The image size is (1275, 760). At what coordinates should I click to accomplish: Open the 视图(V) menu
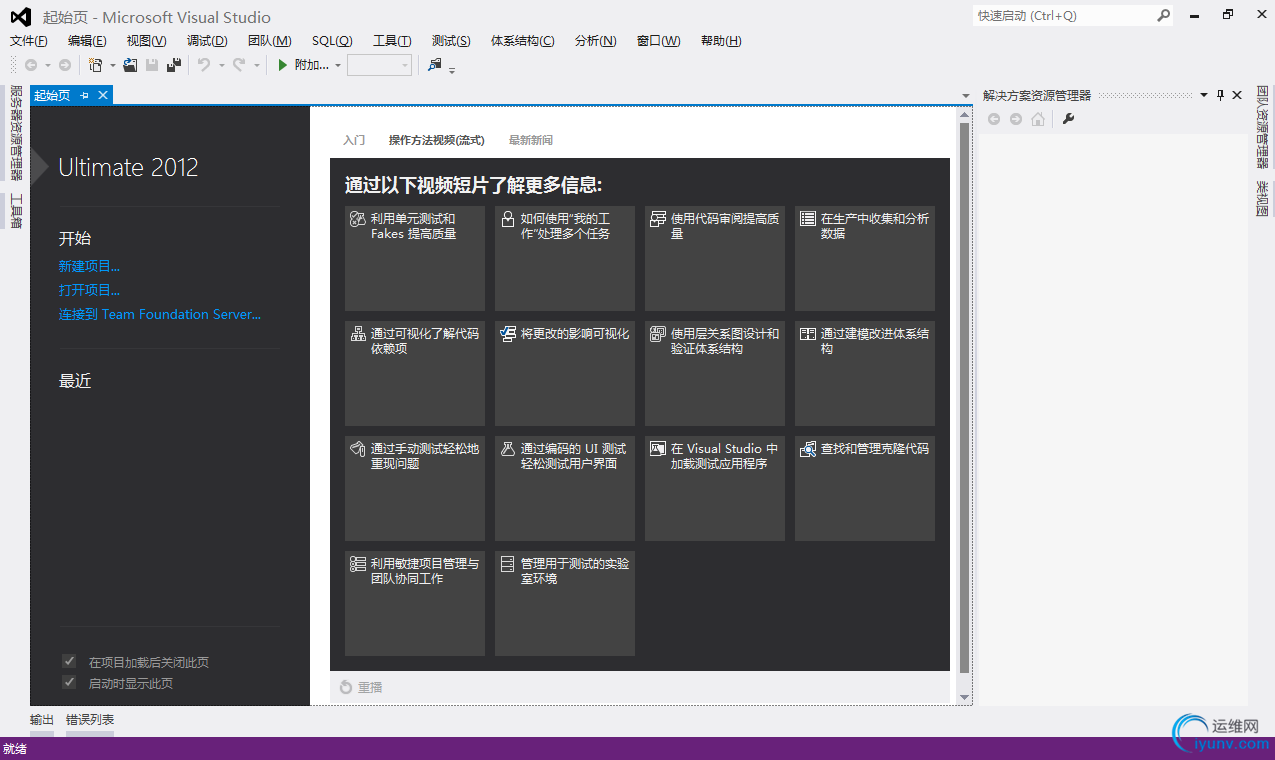[x=147, y=41]
